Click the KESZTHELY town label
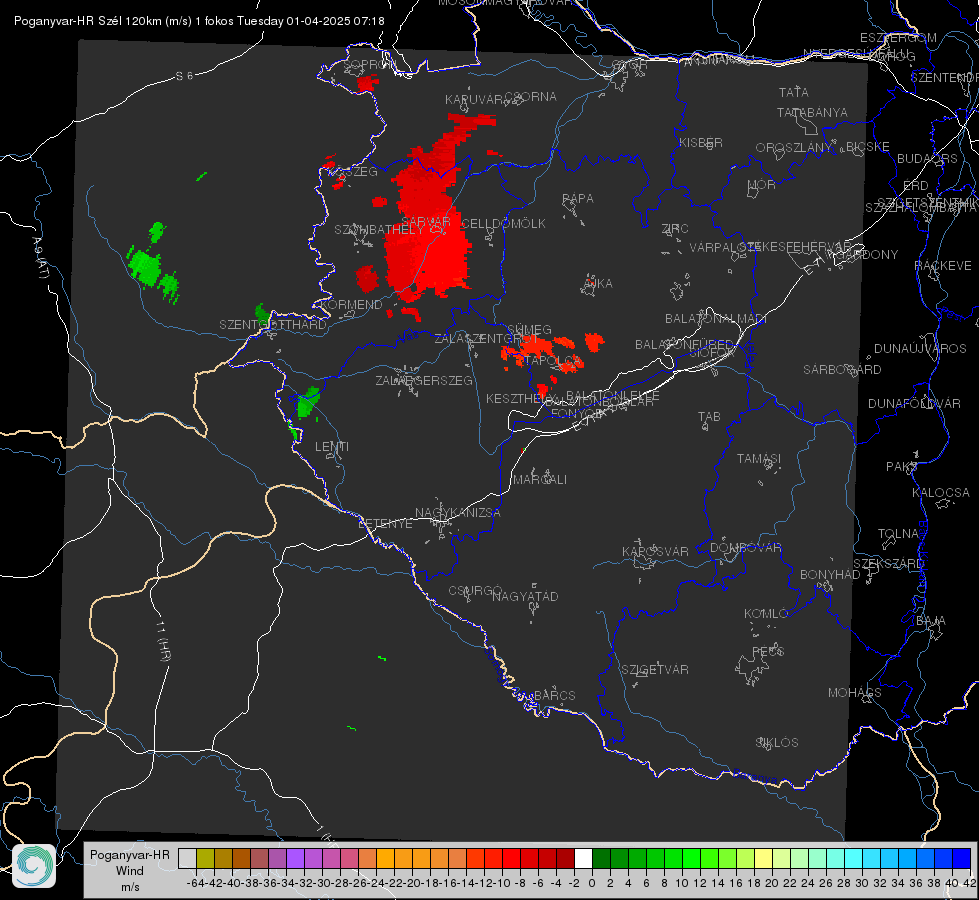Image resolution: width=979 pixels, height=900 pixels. (520, 398)
